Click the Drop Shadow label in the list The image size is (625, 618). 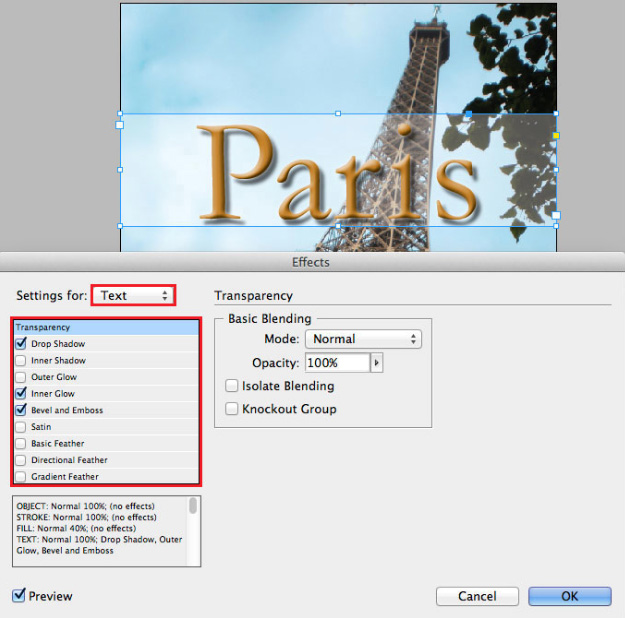(58, 344)
